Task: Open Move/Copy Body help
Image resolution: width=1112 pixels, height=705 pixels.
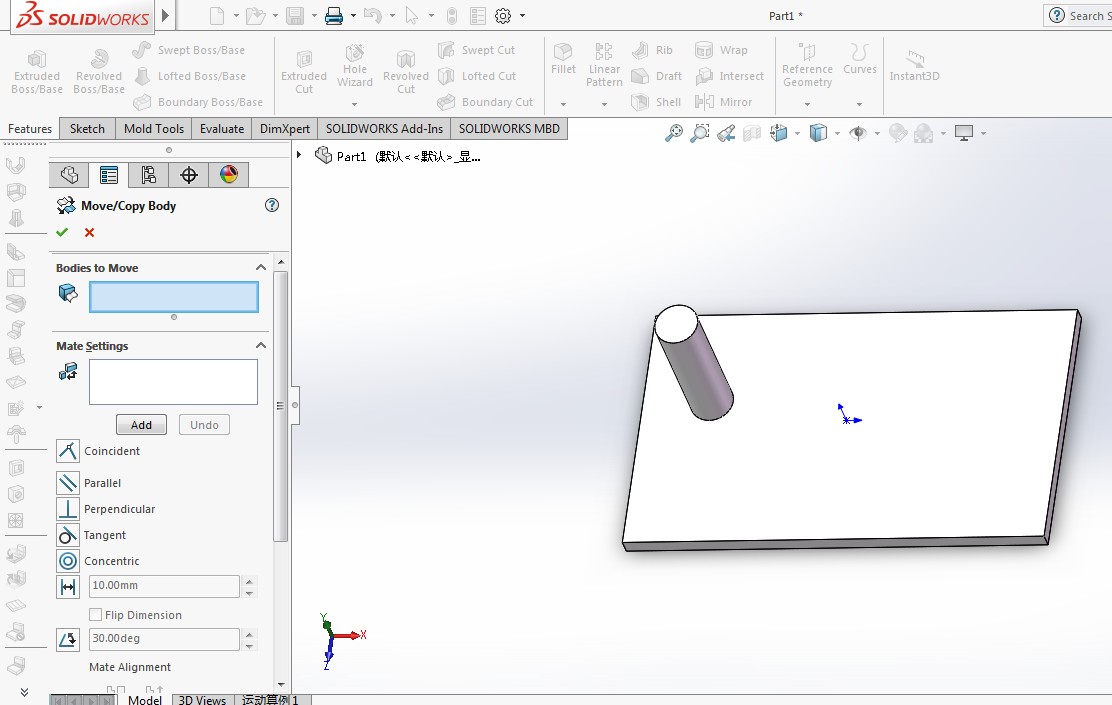Action: coord(272,205)
